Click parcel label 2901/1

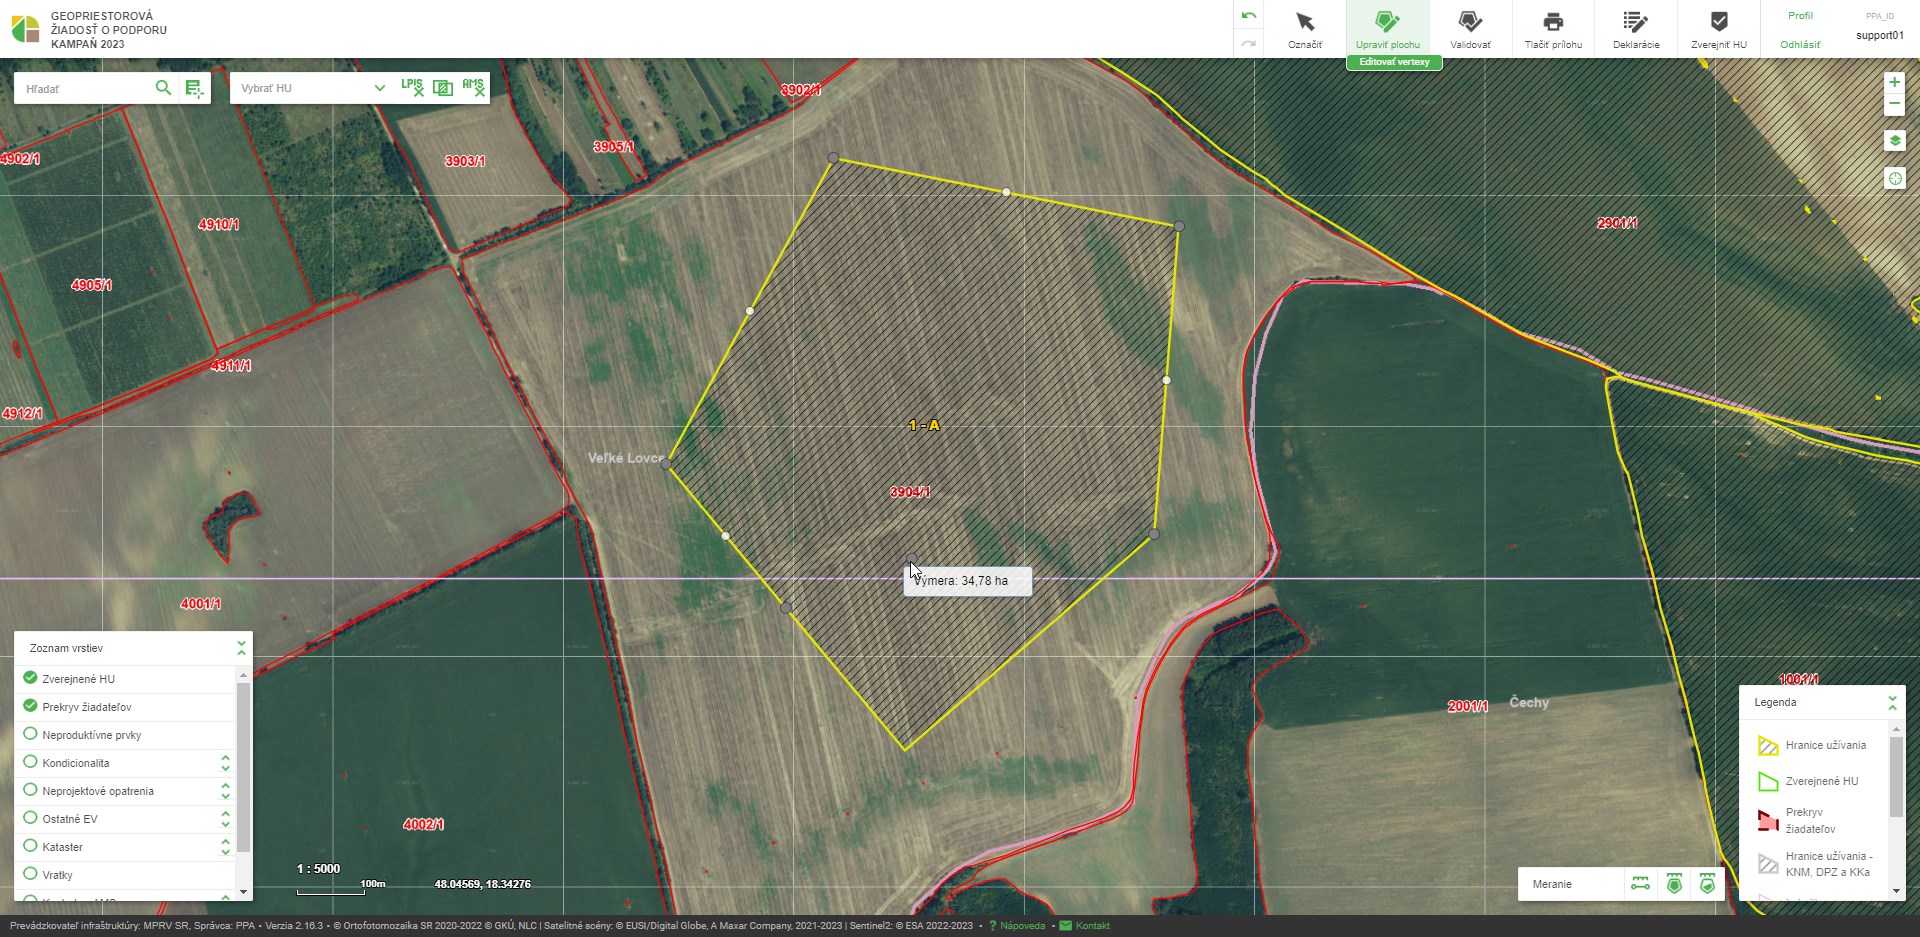pos(1617,223)
